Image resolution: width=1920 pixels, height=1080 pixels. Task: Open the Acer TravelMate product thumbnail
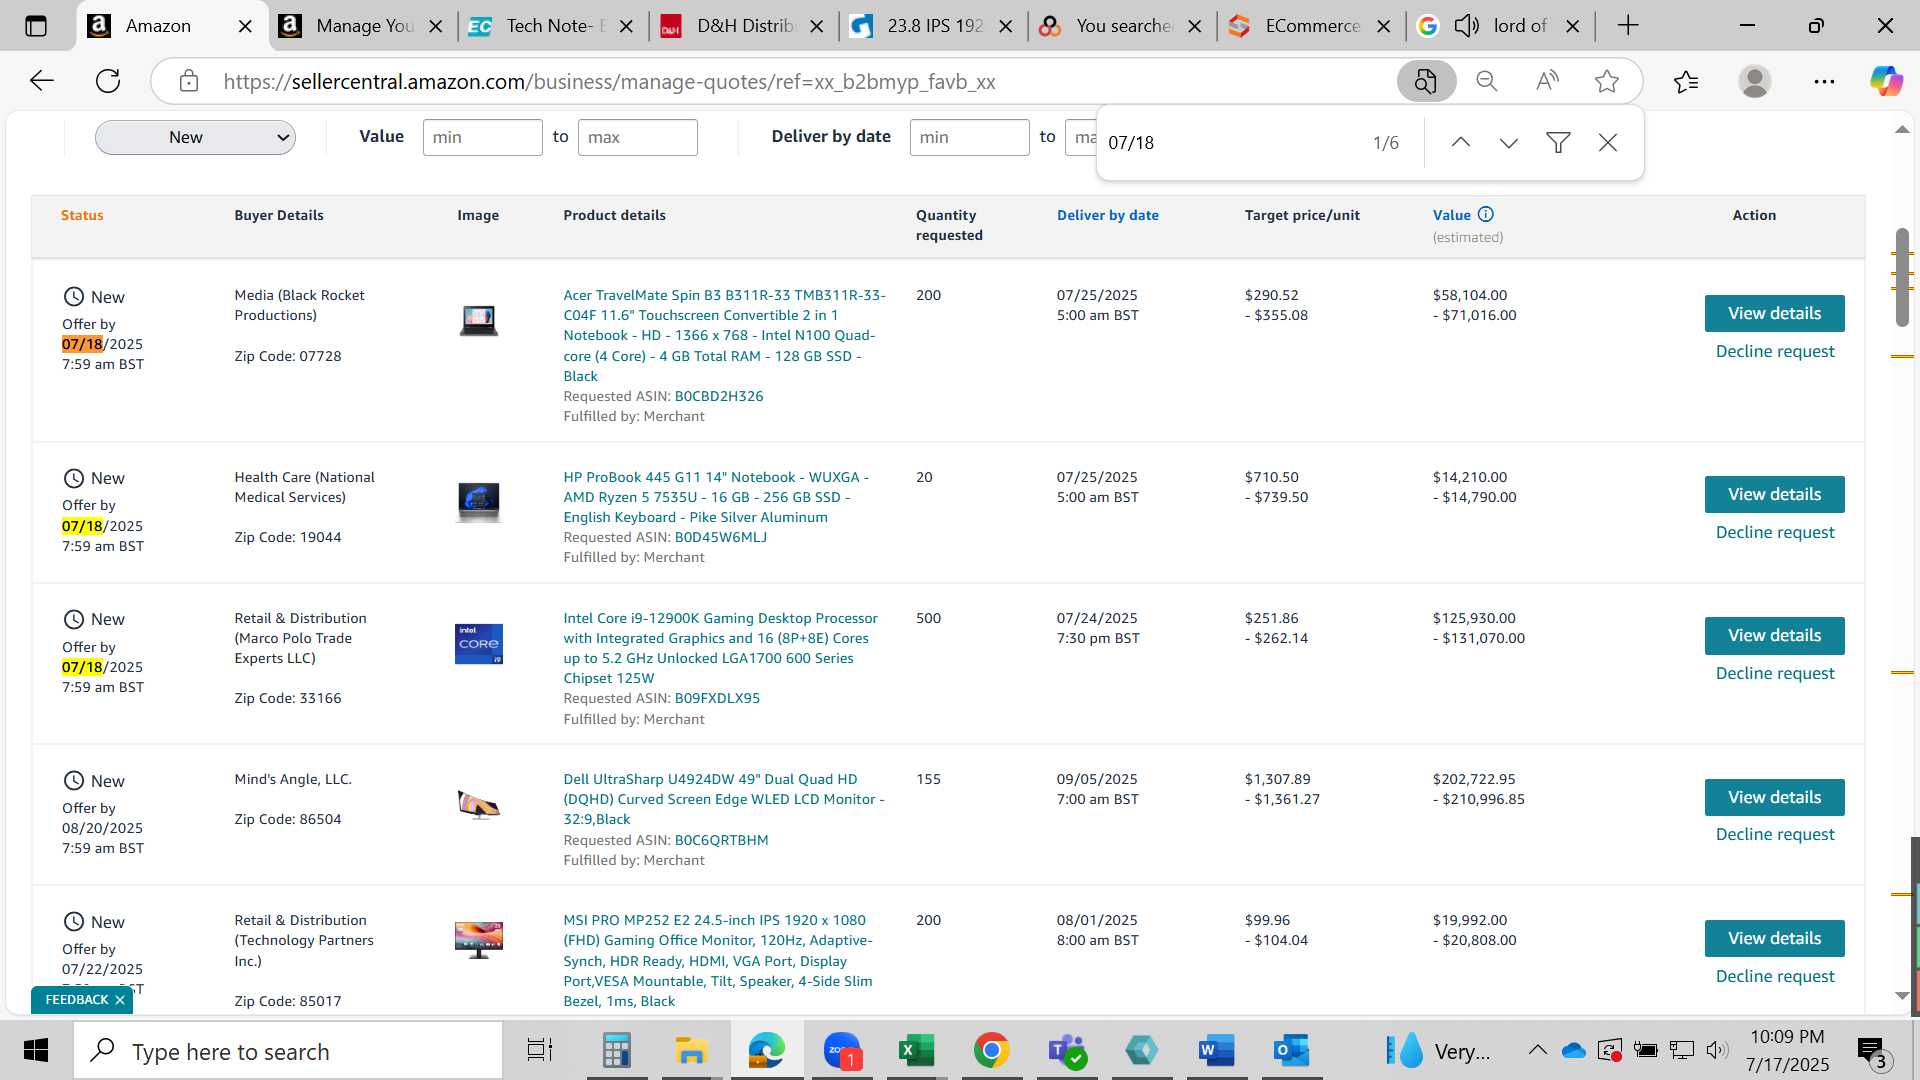tap(478, 320)
